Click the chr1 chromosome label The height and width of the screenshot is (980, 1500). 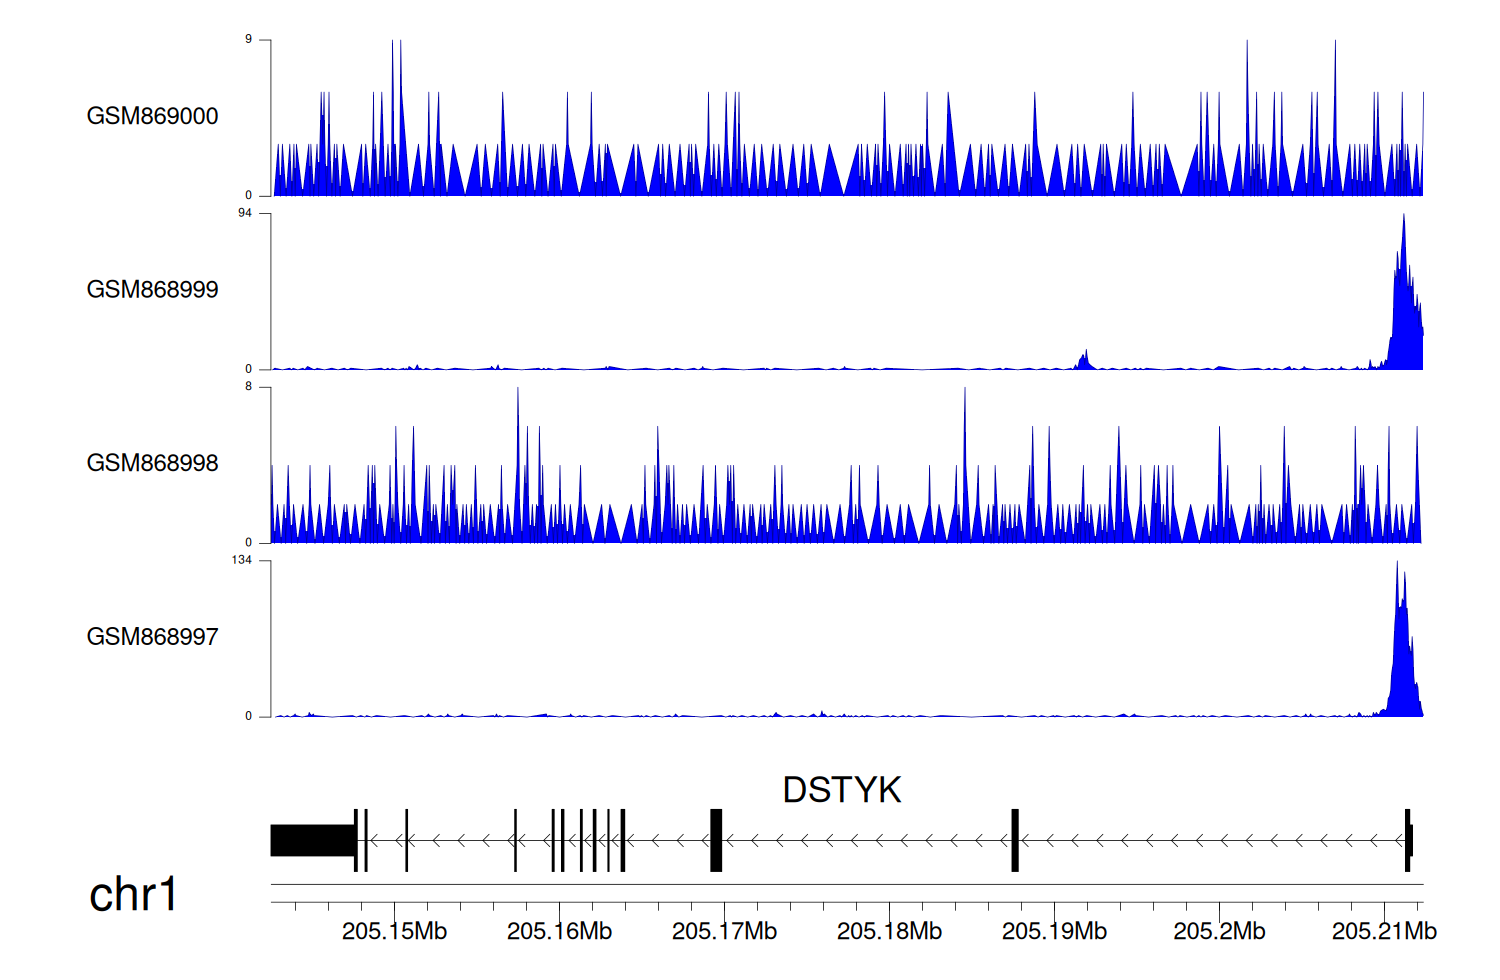click(x=133, y=894)
